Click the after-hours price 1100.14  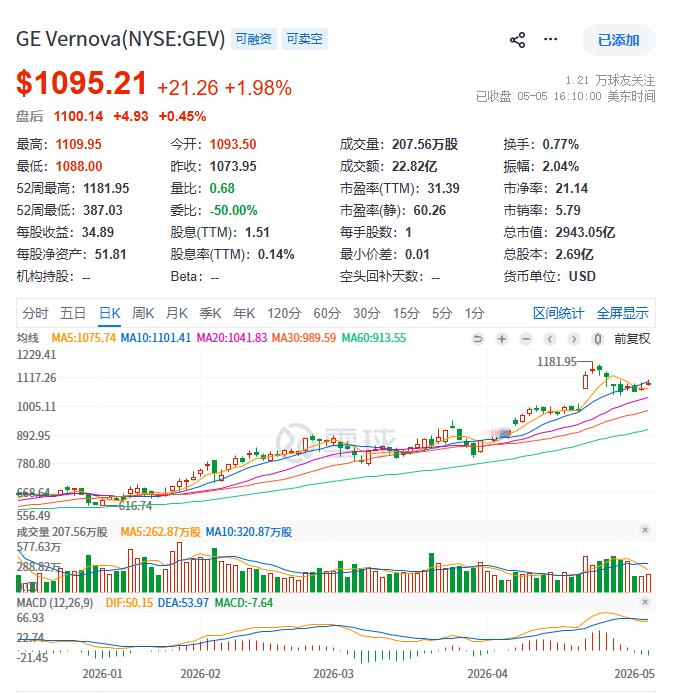click(78, 117)
